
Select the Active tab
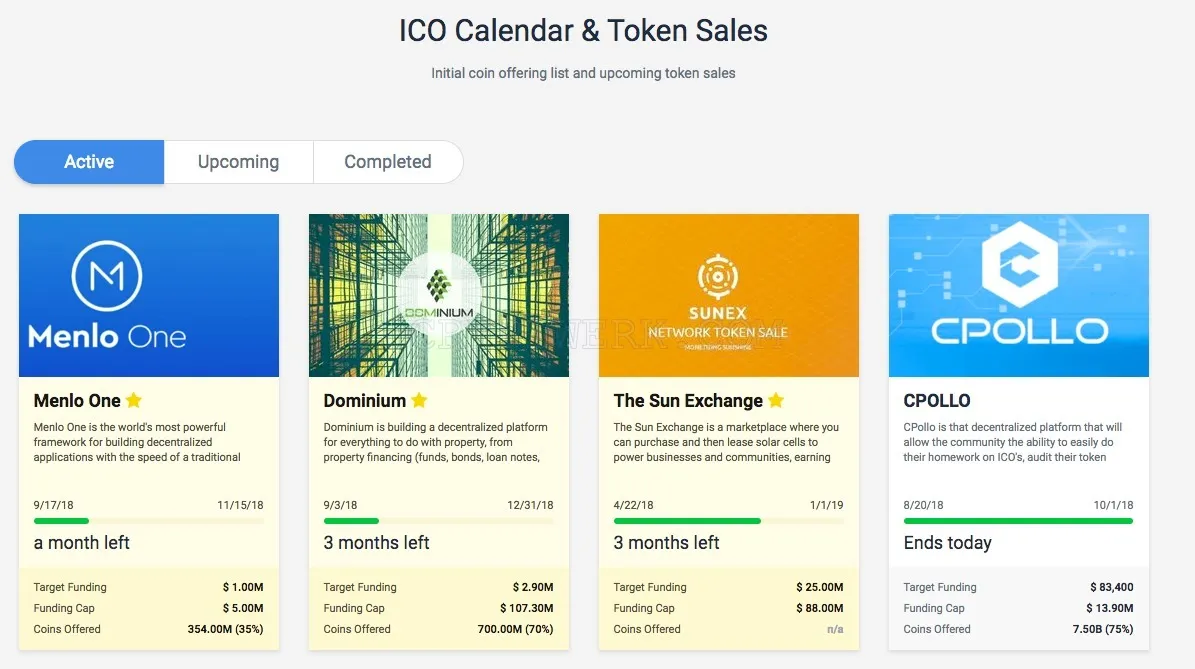(89, 162)
